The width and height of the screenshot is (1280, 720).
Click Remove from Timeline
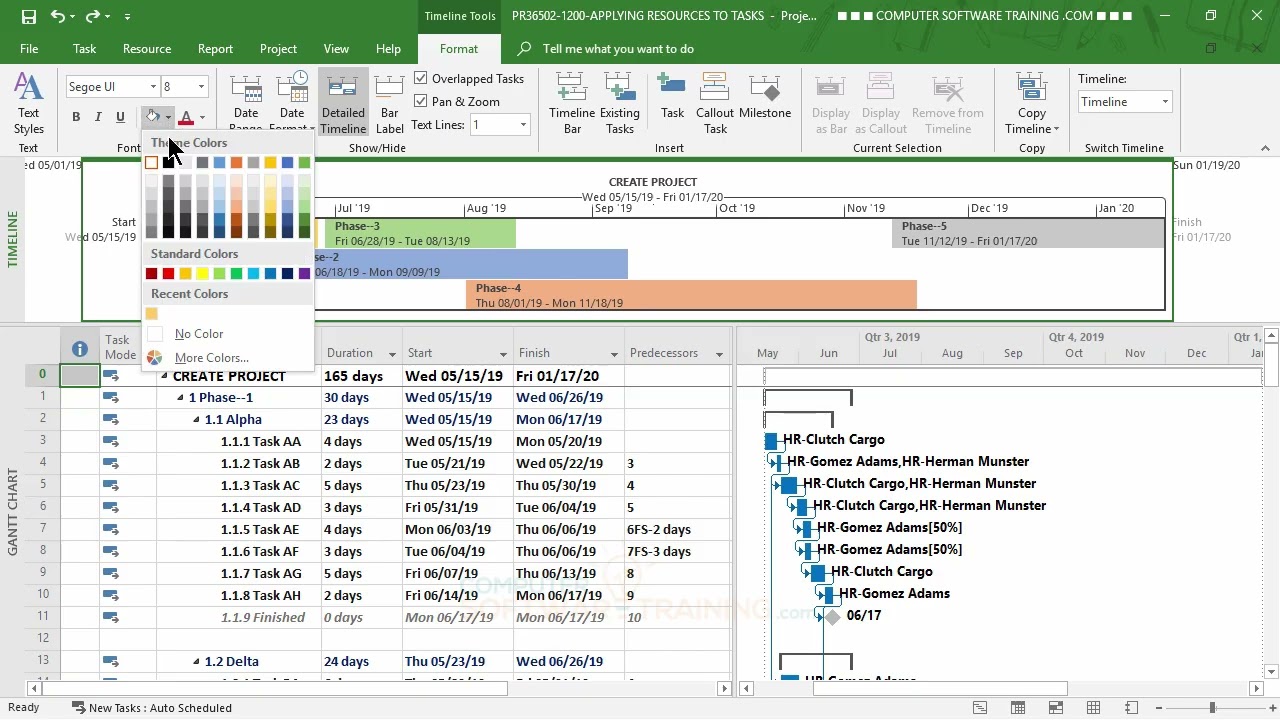[948, 104]
